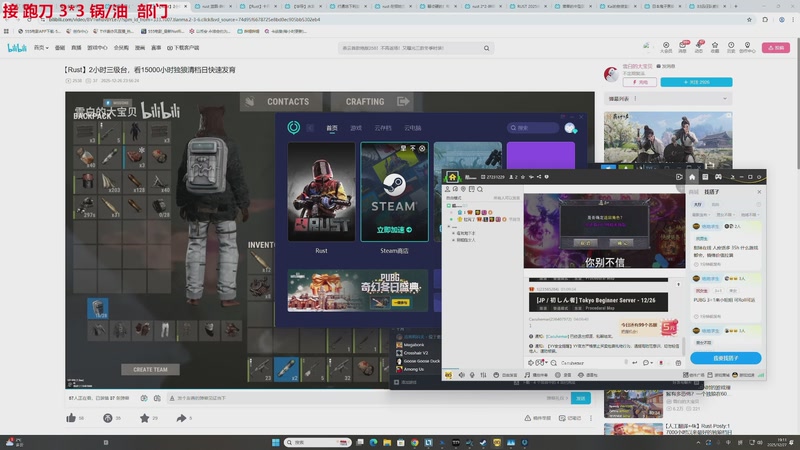The image size is (800, 450).
Task: Open Google Chrome from the taskbar
Action: (x=415, y=442)
